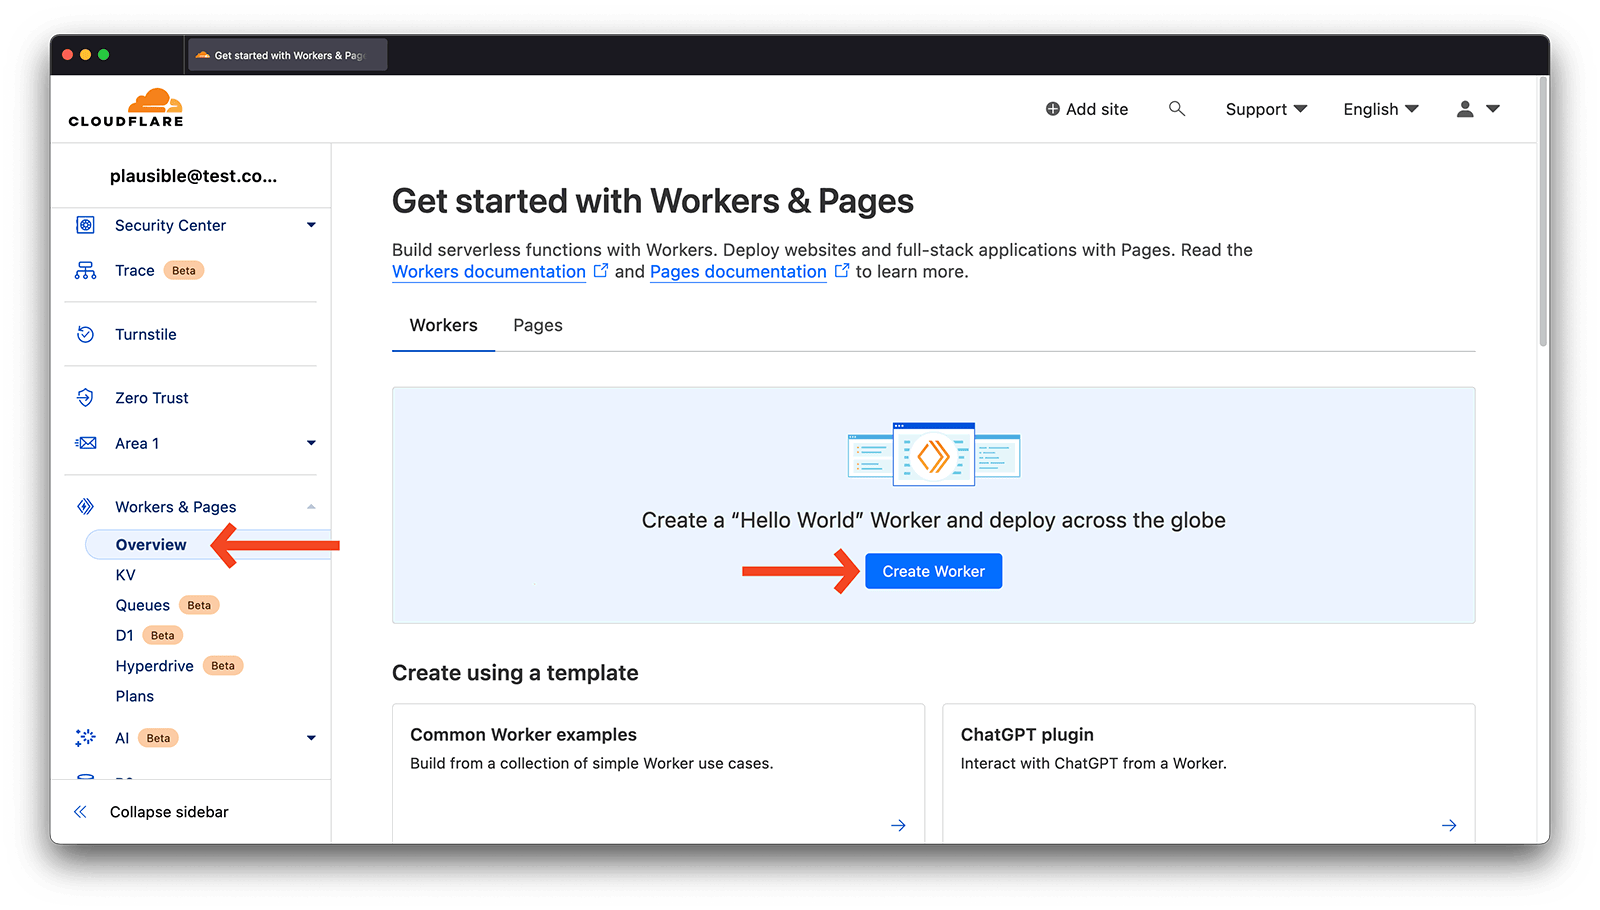The image size is (1600, 910).
Task: Open Plans in the sidebar
Action: (135, 696)
